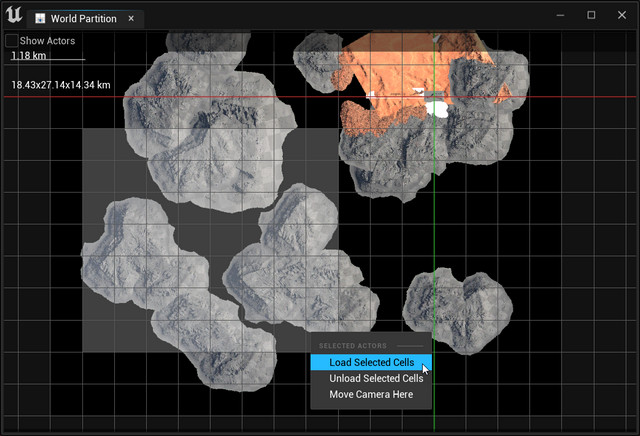
Task: Click the Unreal Engine logo icon
Action: coord(13,15)
